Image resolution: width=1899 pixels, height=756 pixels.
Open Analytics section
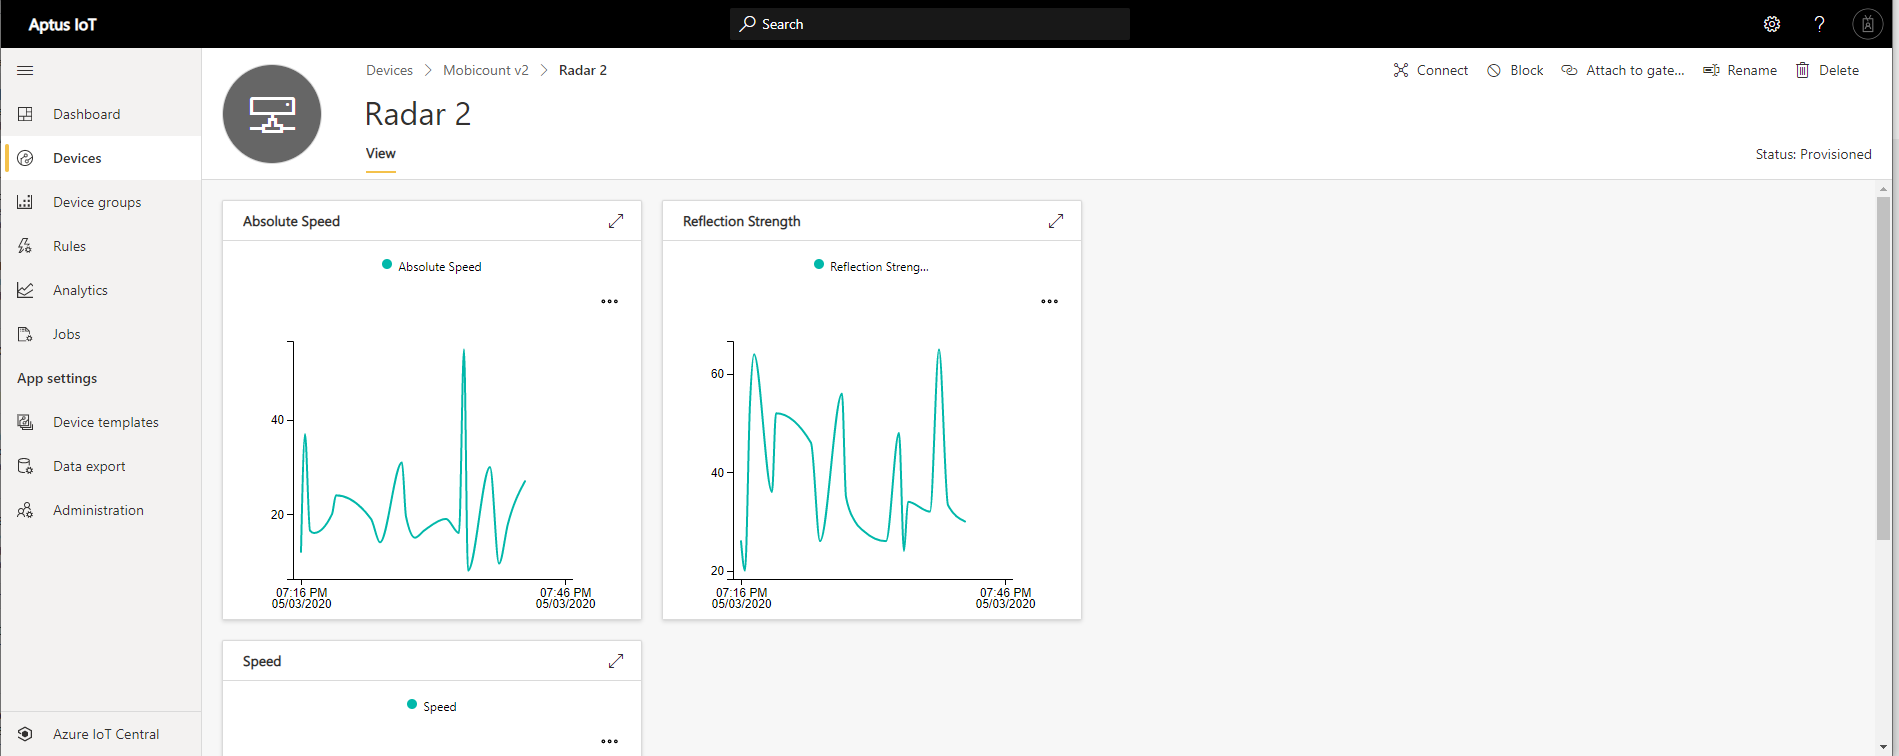click(100, 290)
